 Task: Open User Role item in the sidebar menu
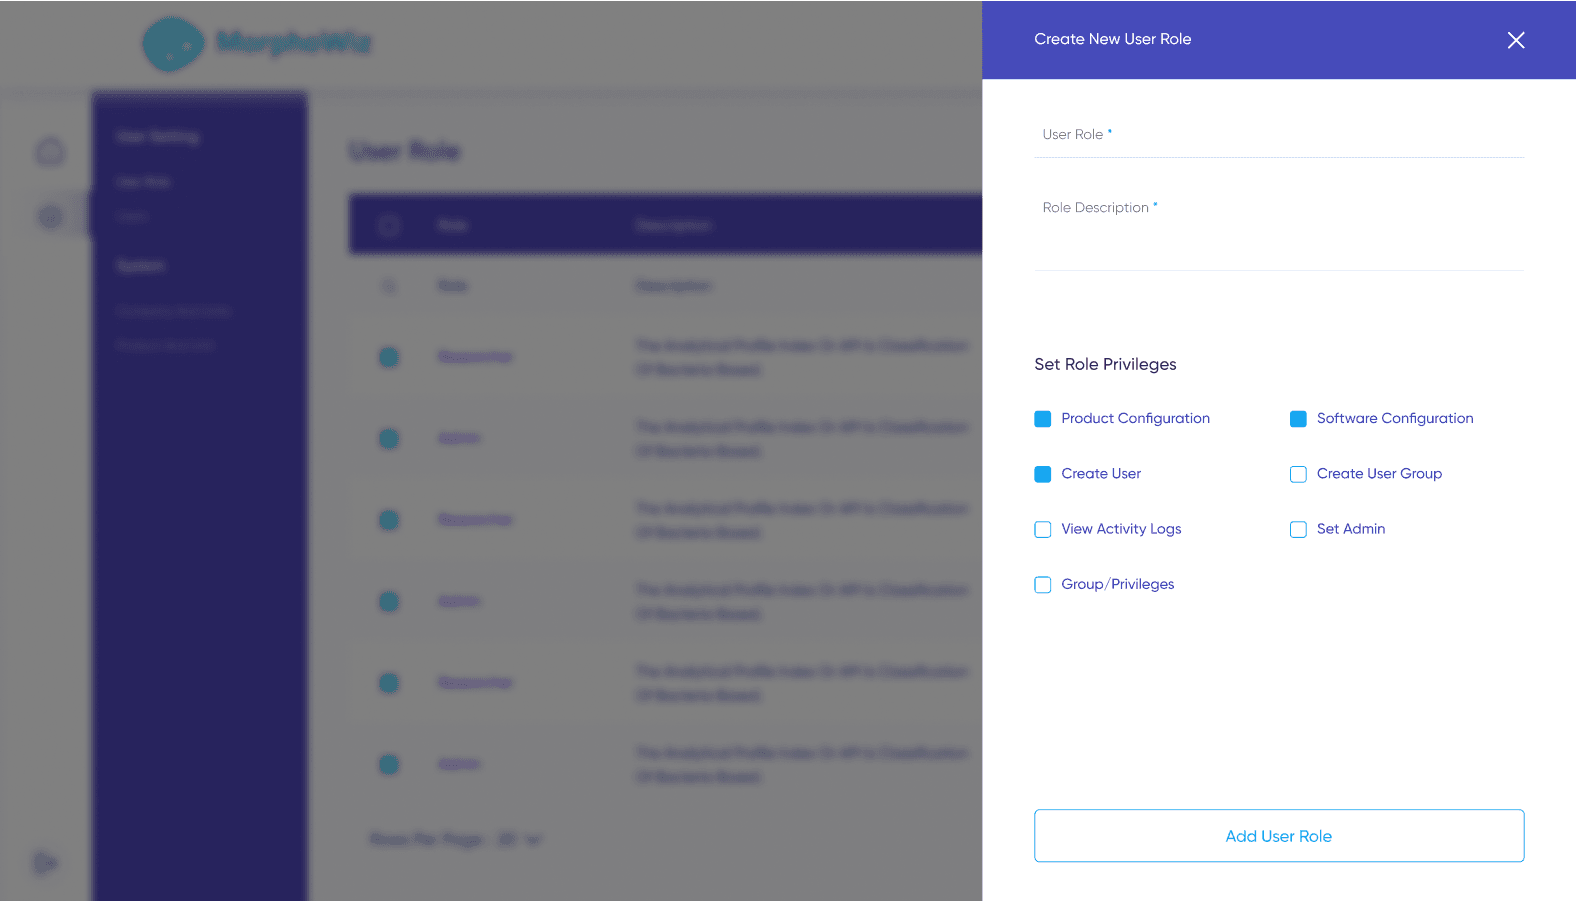click(143, 182)
